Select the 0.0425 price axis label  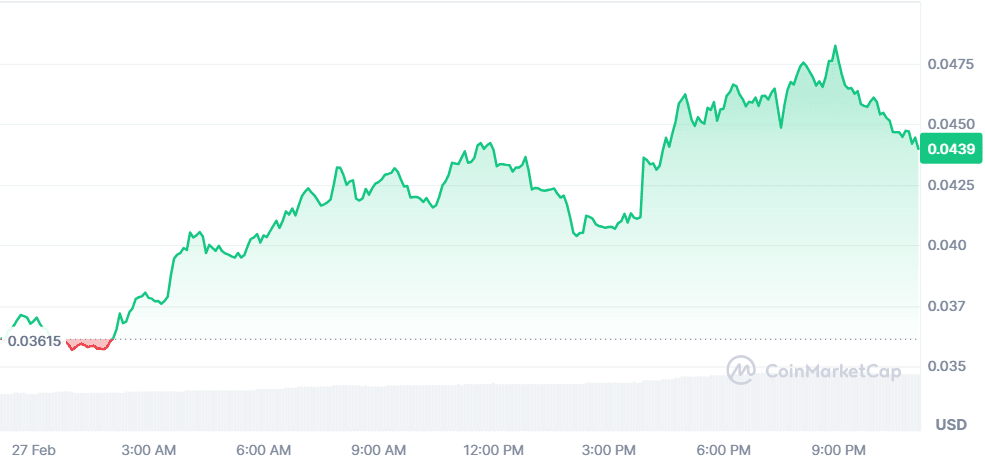click(950, 186)
